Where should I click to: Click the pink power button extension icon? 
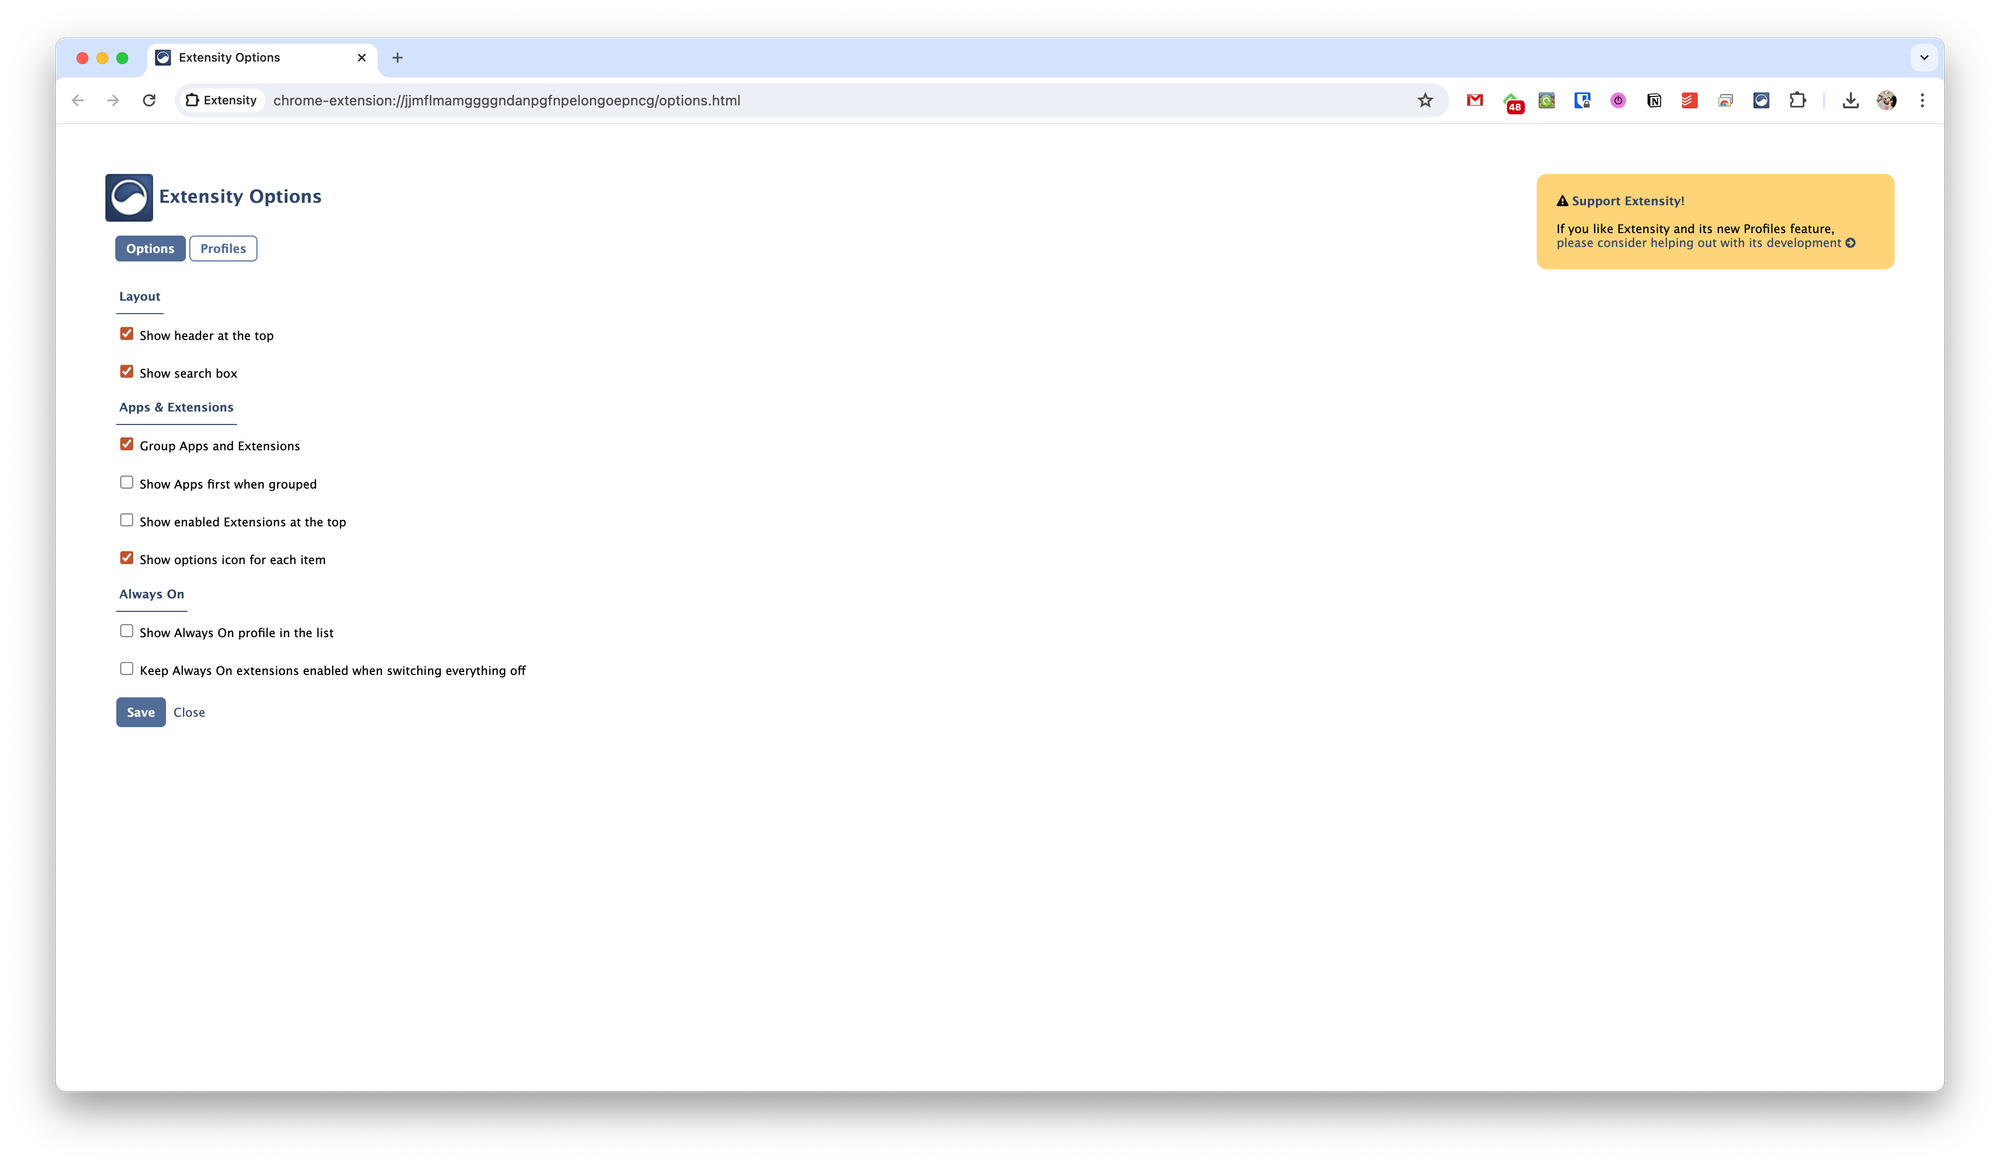coord(1618,100)
